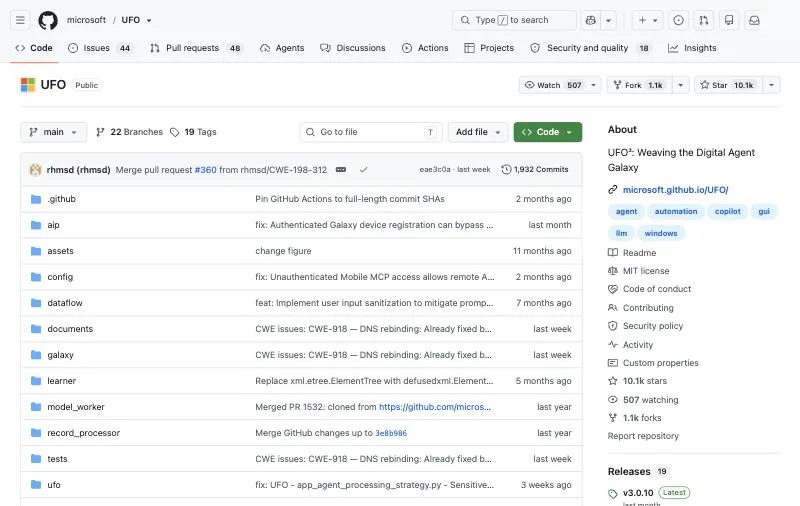View the 1,932 Commits history
Screen dimensions: 800x506
535,169
